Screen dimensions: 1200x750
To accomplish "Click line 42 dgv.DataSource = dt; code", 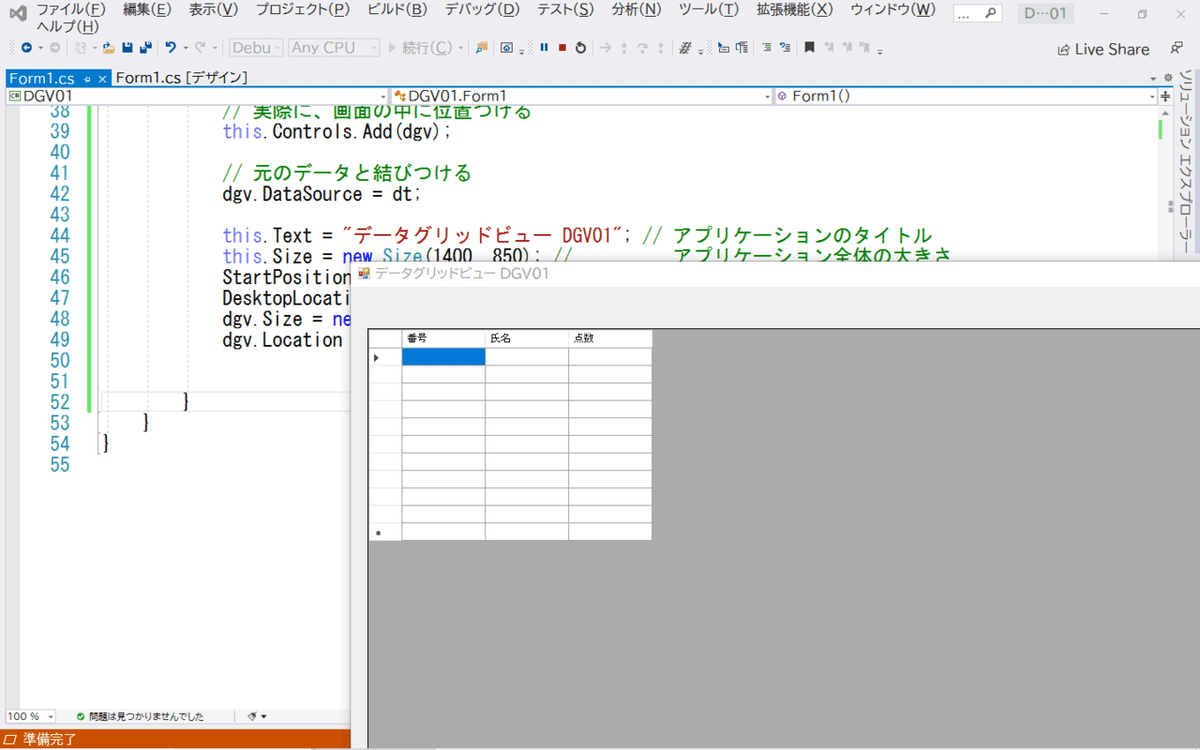I will coord(322,194).
